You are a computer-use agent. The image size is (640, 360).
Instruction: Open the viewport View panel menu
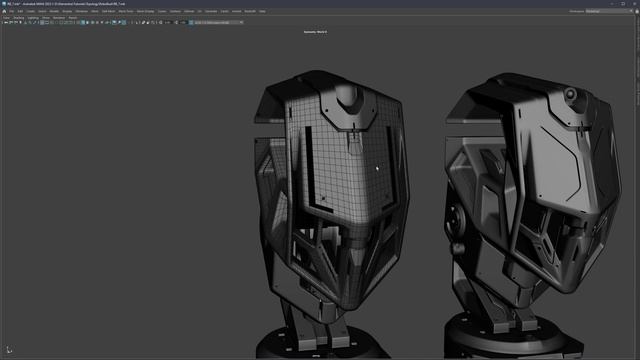click(x=6, y=18)
